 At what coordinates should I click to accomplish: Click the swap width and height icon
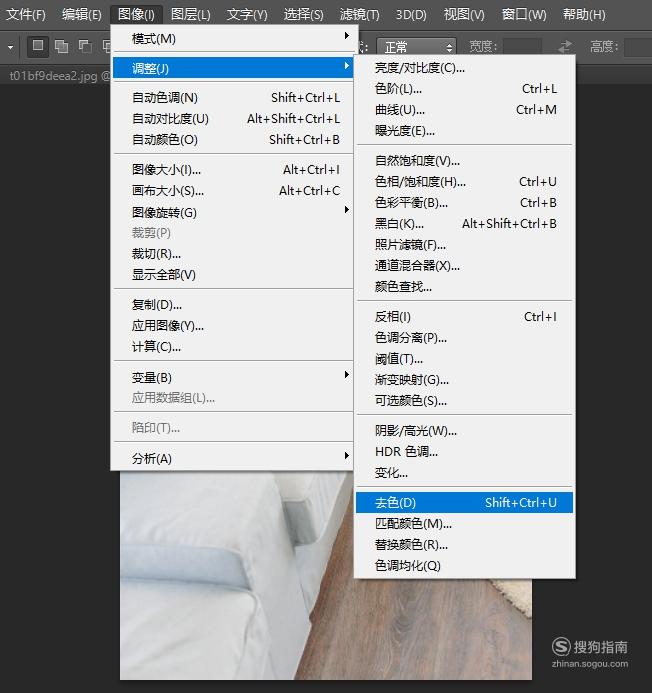coord(564,46)
